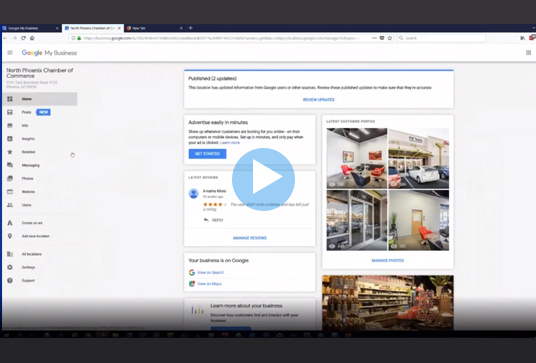Click the NEW badge next to Posts
This screenshot has height=363, width=536.
(43, 112)
